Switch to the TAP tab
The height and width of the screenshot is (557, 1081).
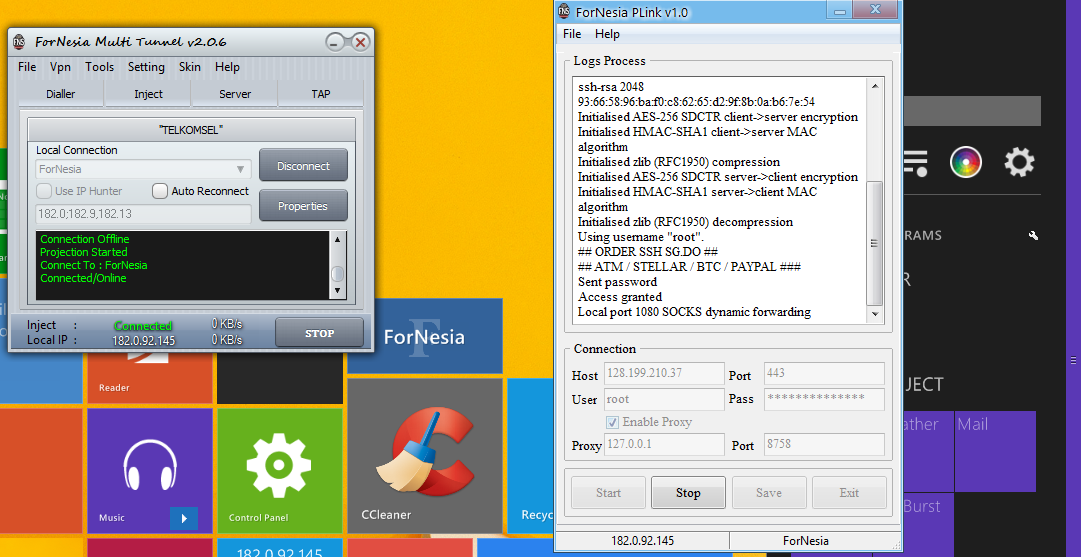[321, 94]
